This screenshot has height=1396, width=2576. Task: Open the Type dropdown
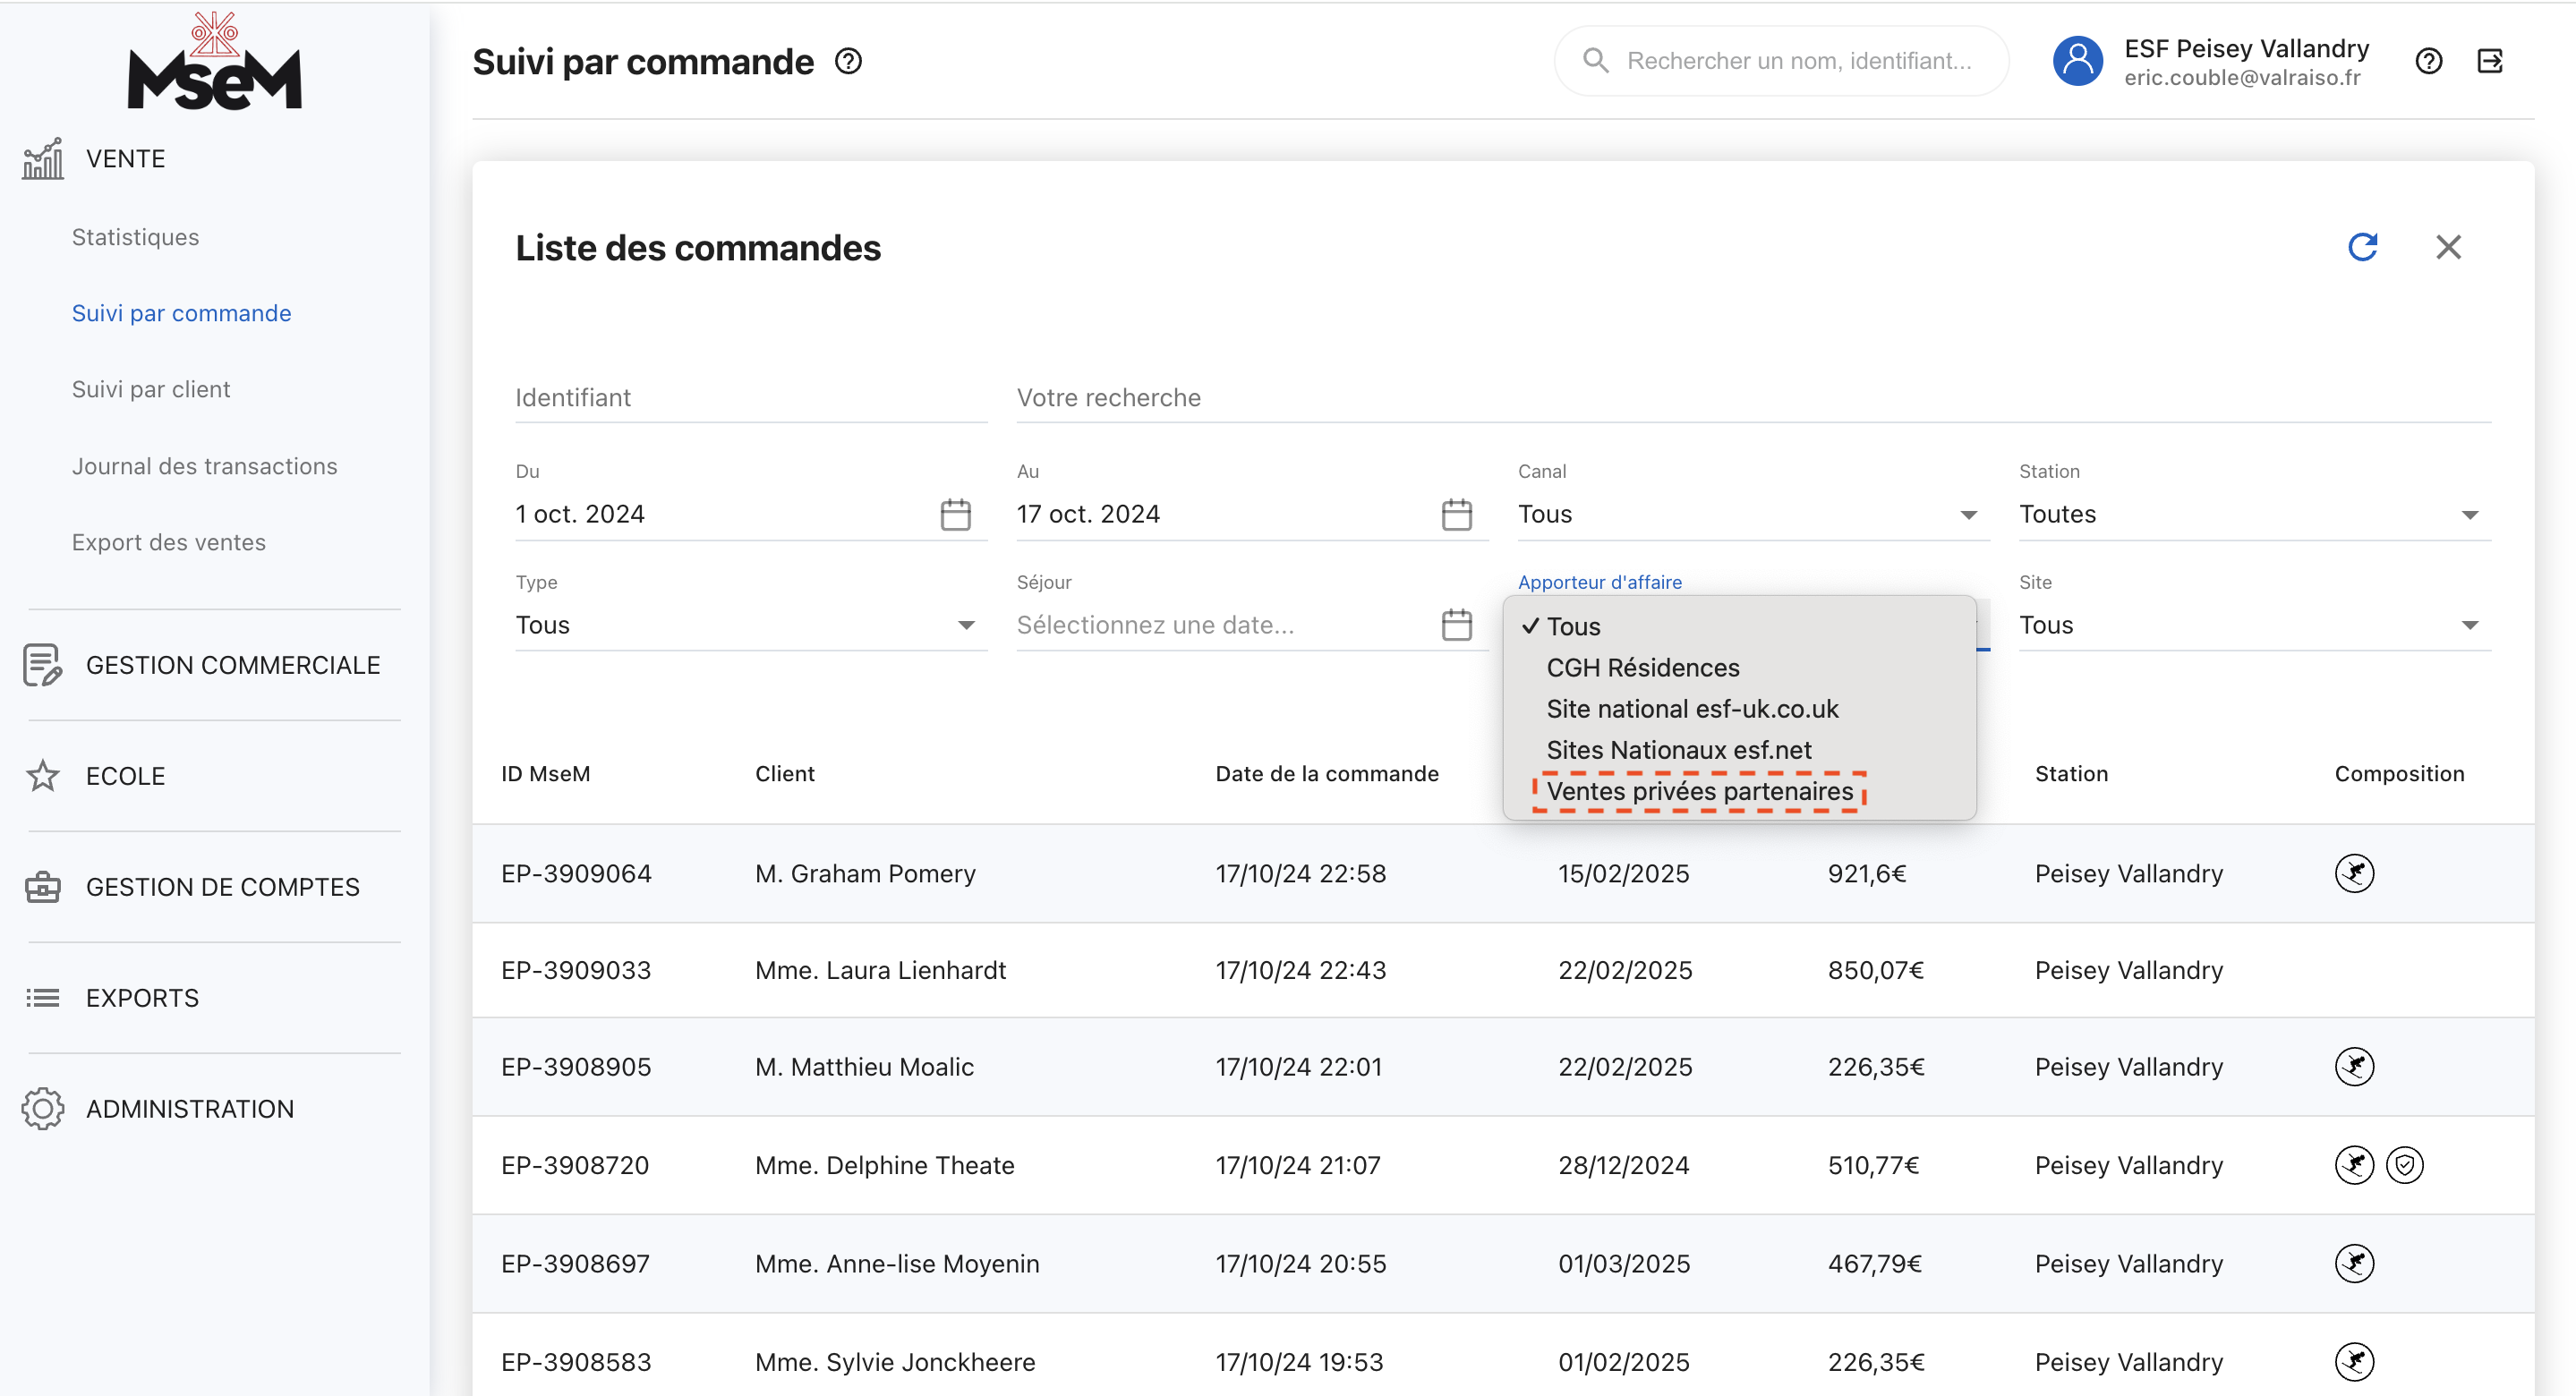pos(750,625)
